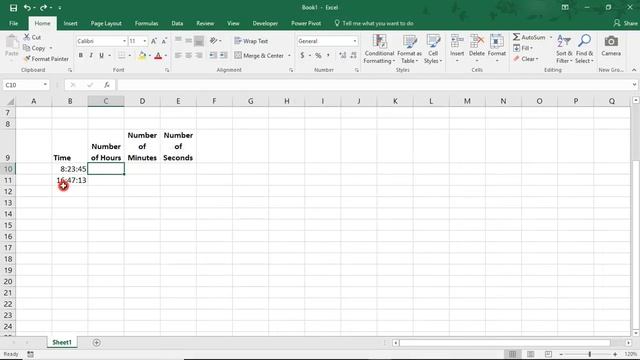Select cell containing 8:23:45
640x360 pixels.
pos(70,169)
